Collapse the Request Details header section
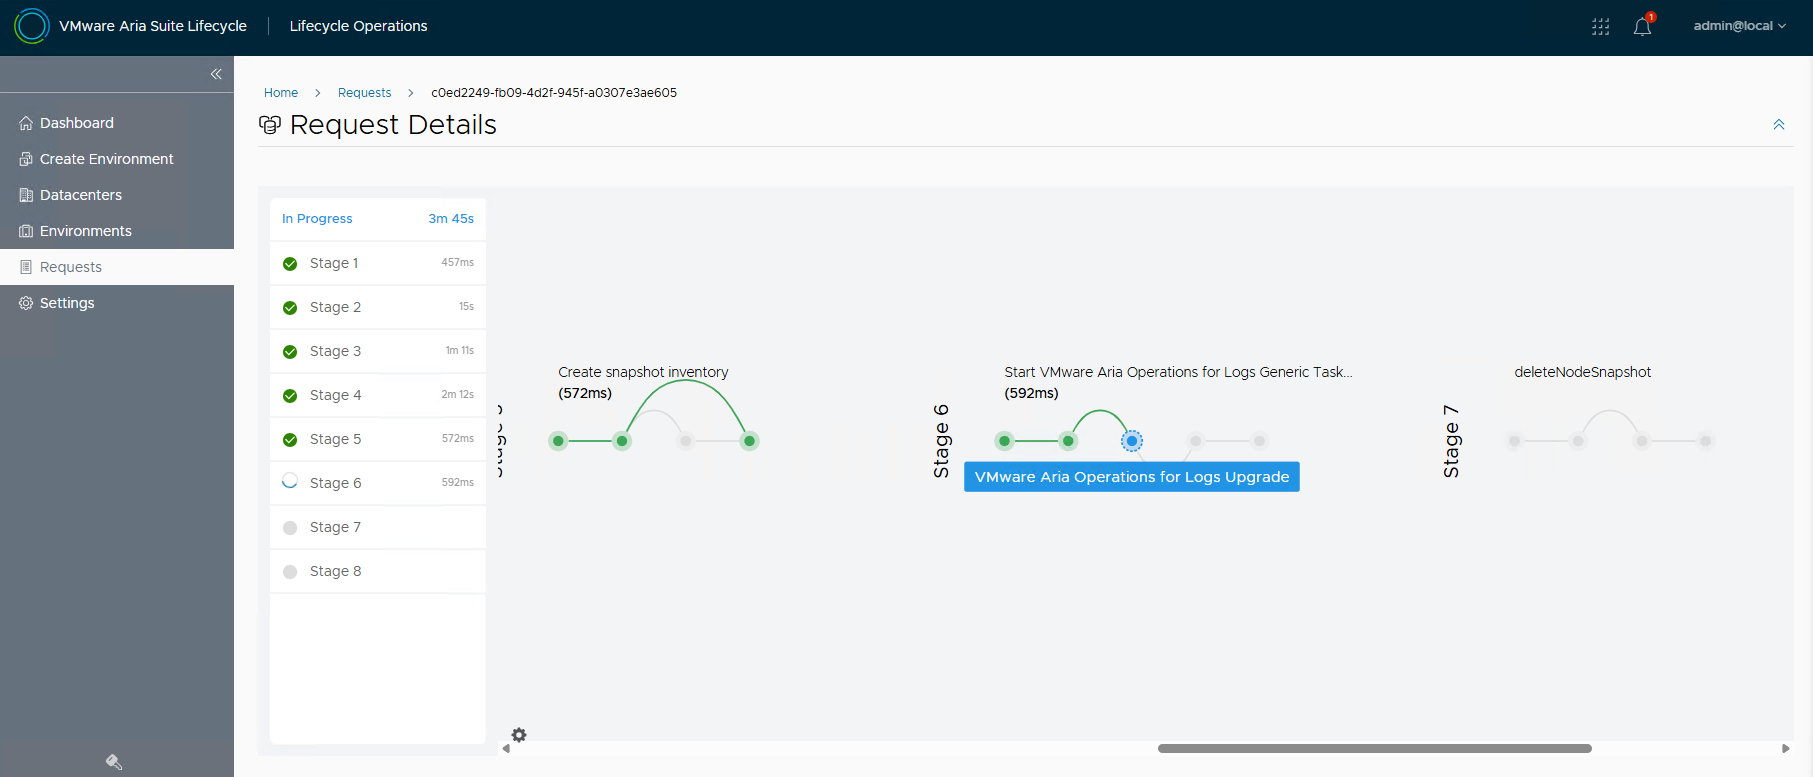 coord(1778,125)
